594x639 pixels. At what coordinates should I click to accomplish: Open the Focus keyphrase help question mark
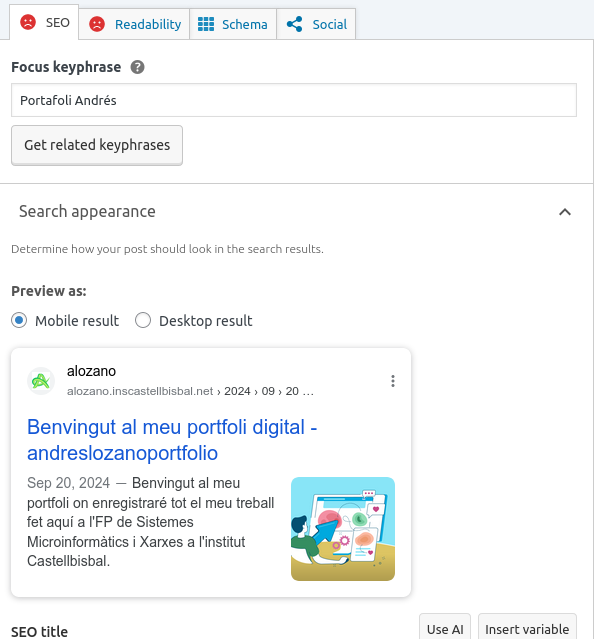pyautogui.click(x=137, y=67)
